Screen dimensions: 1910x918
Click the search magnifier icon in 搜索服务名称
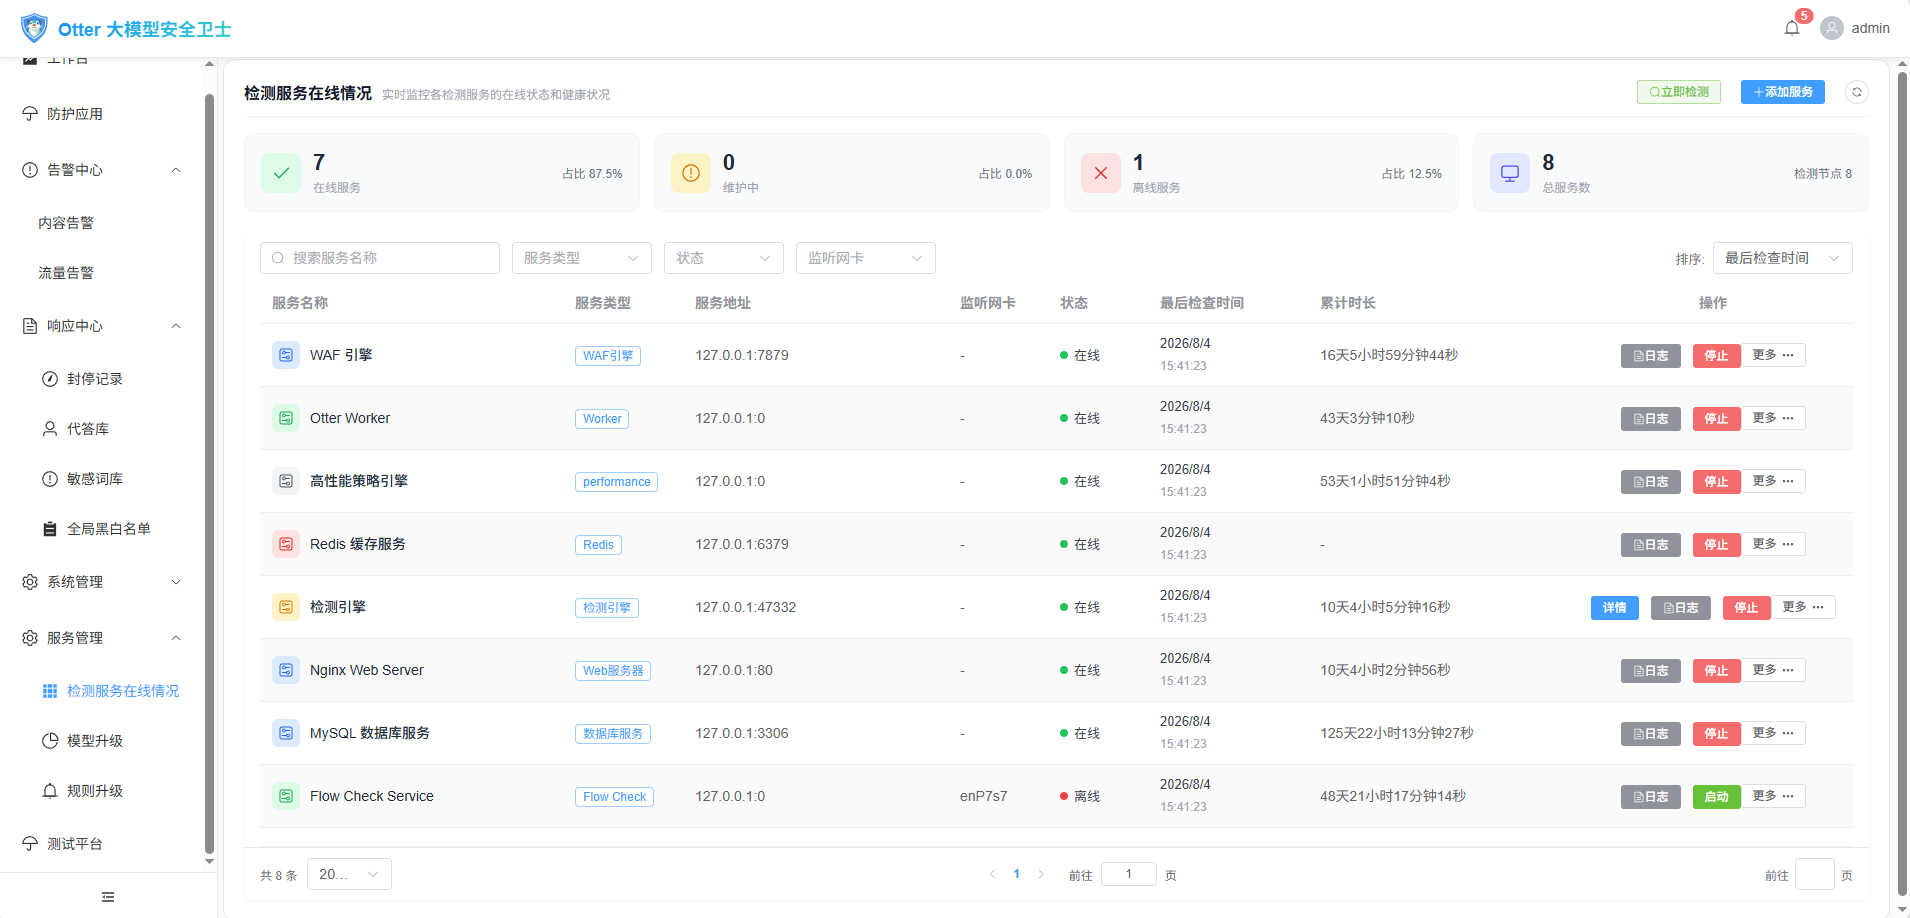coord(278,258)
